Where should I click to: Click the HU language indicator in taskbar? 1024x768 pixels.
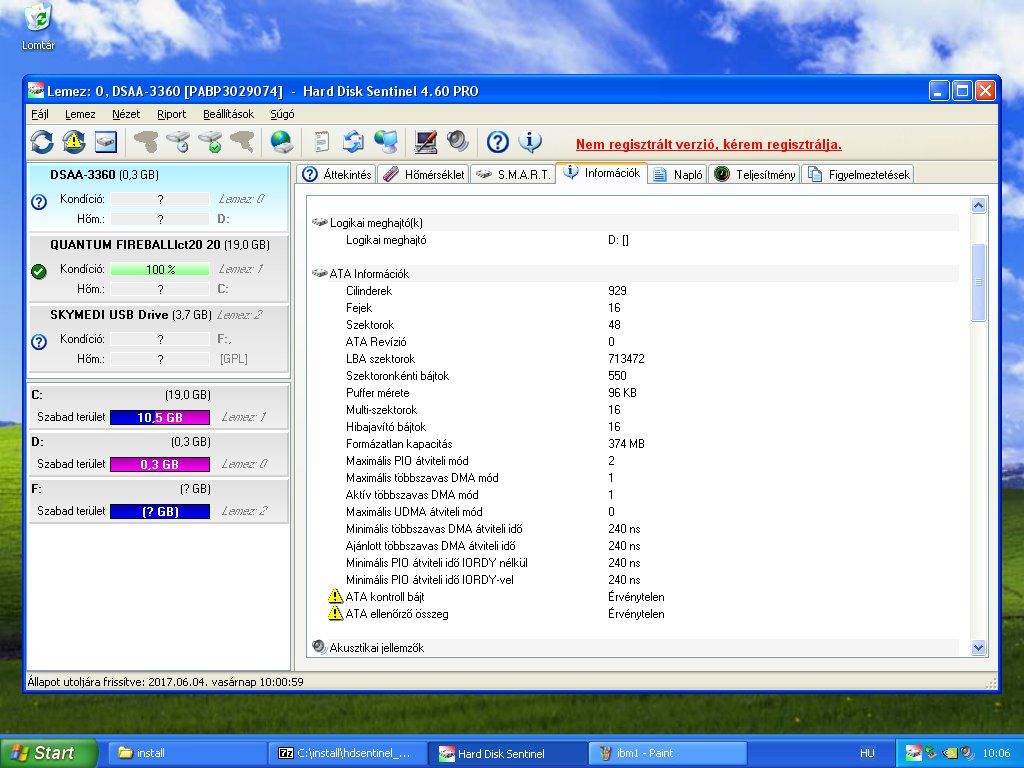pyautogui.click(x=867, y=753)
